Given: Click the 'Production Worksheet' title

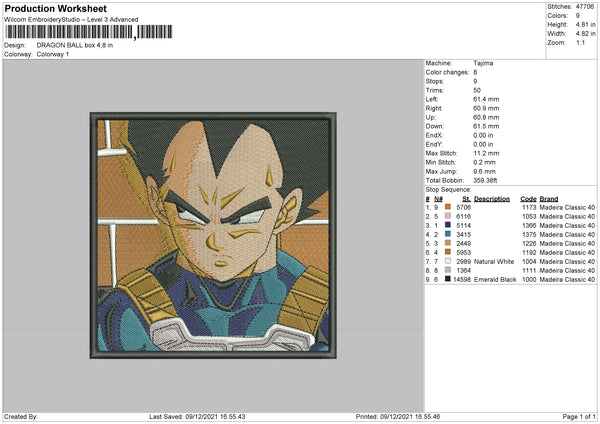Looking at the screenshot, I should point(56,8).
